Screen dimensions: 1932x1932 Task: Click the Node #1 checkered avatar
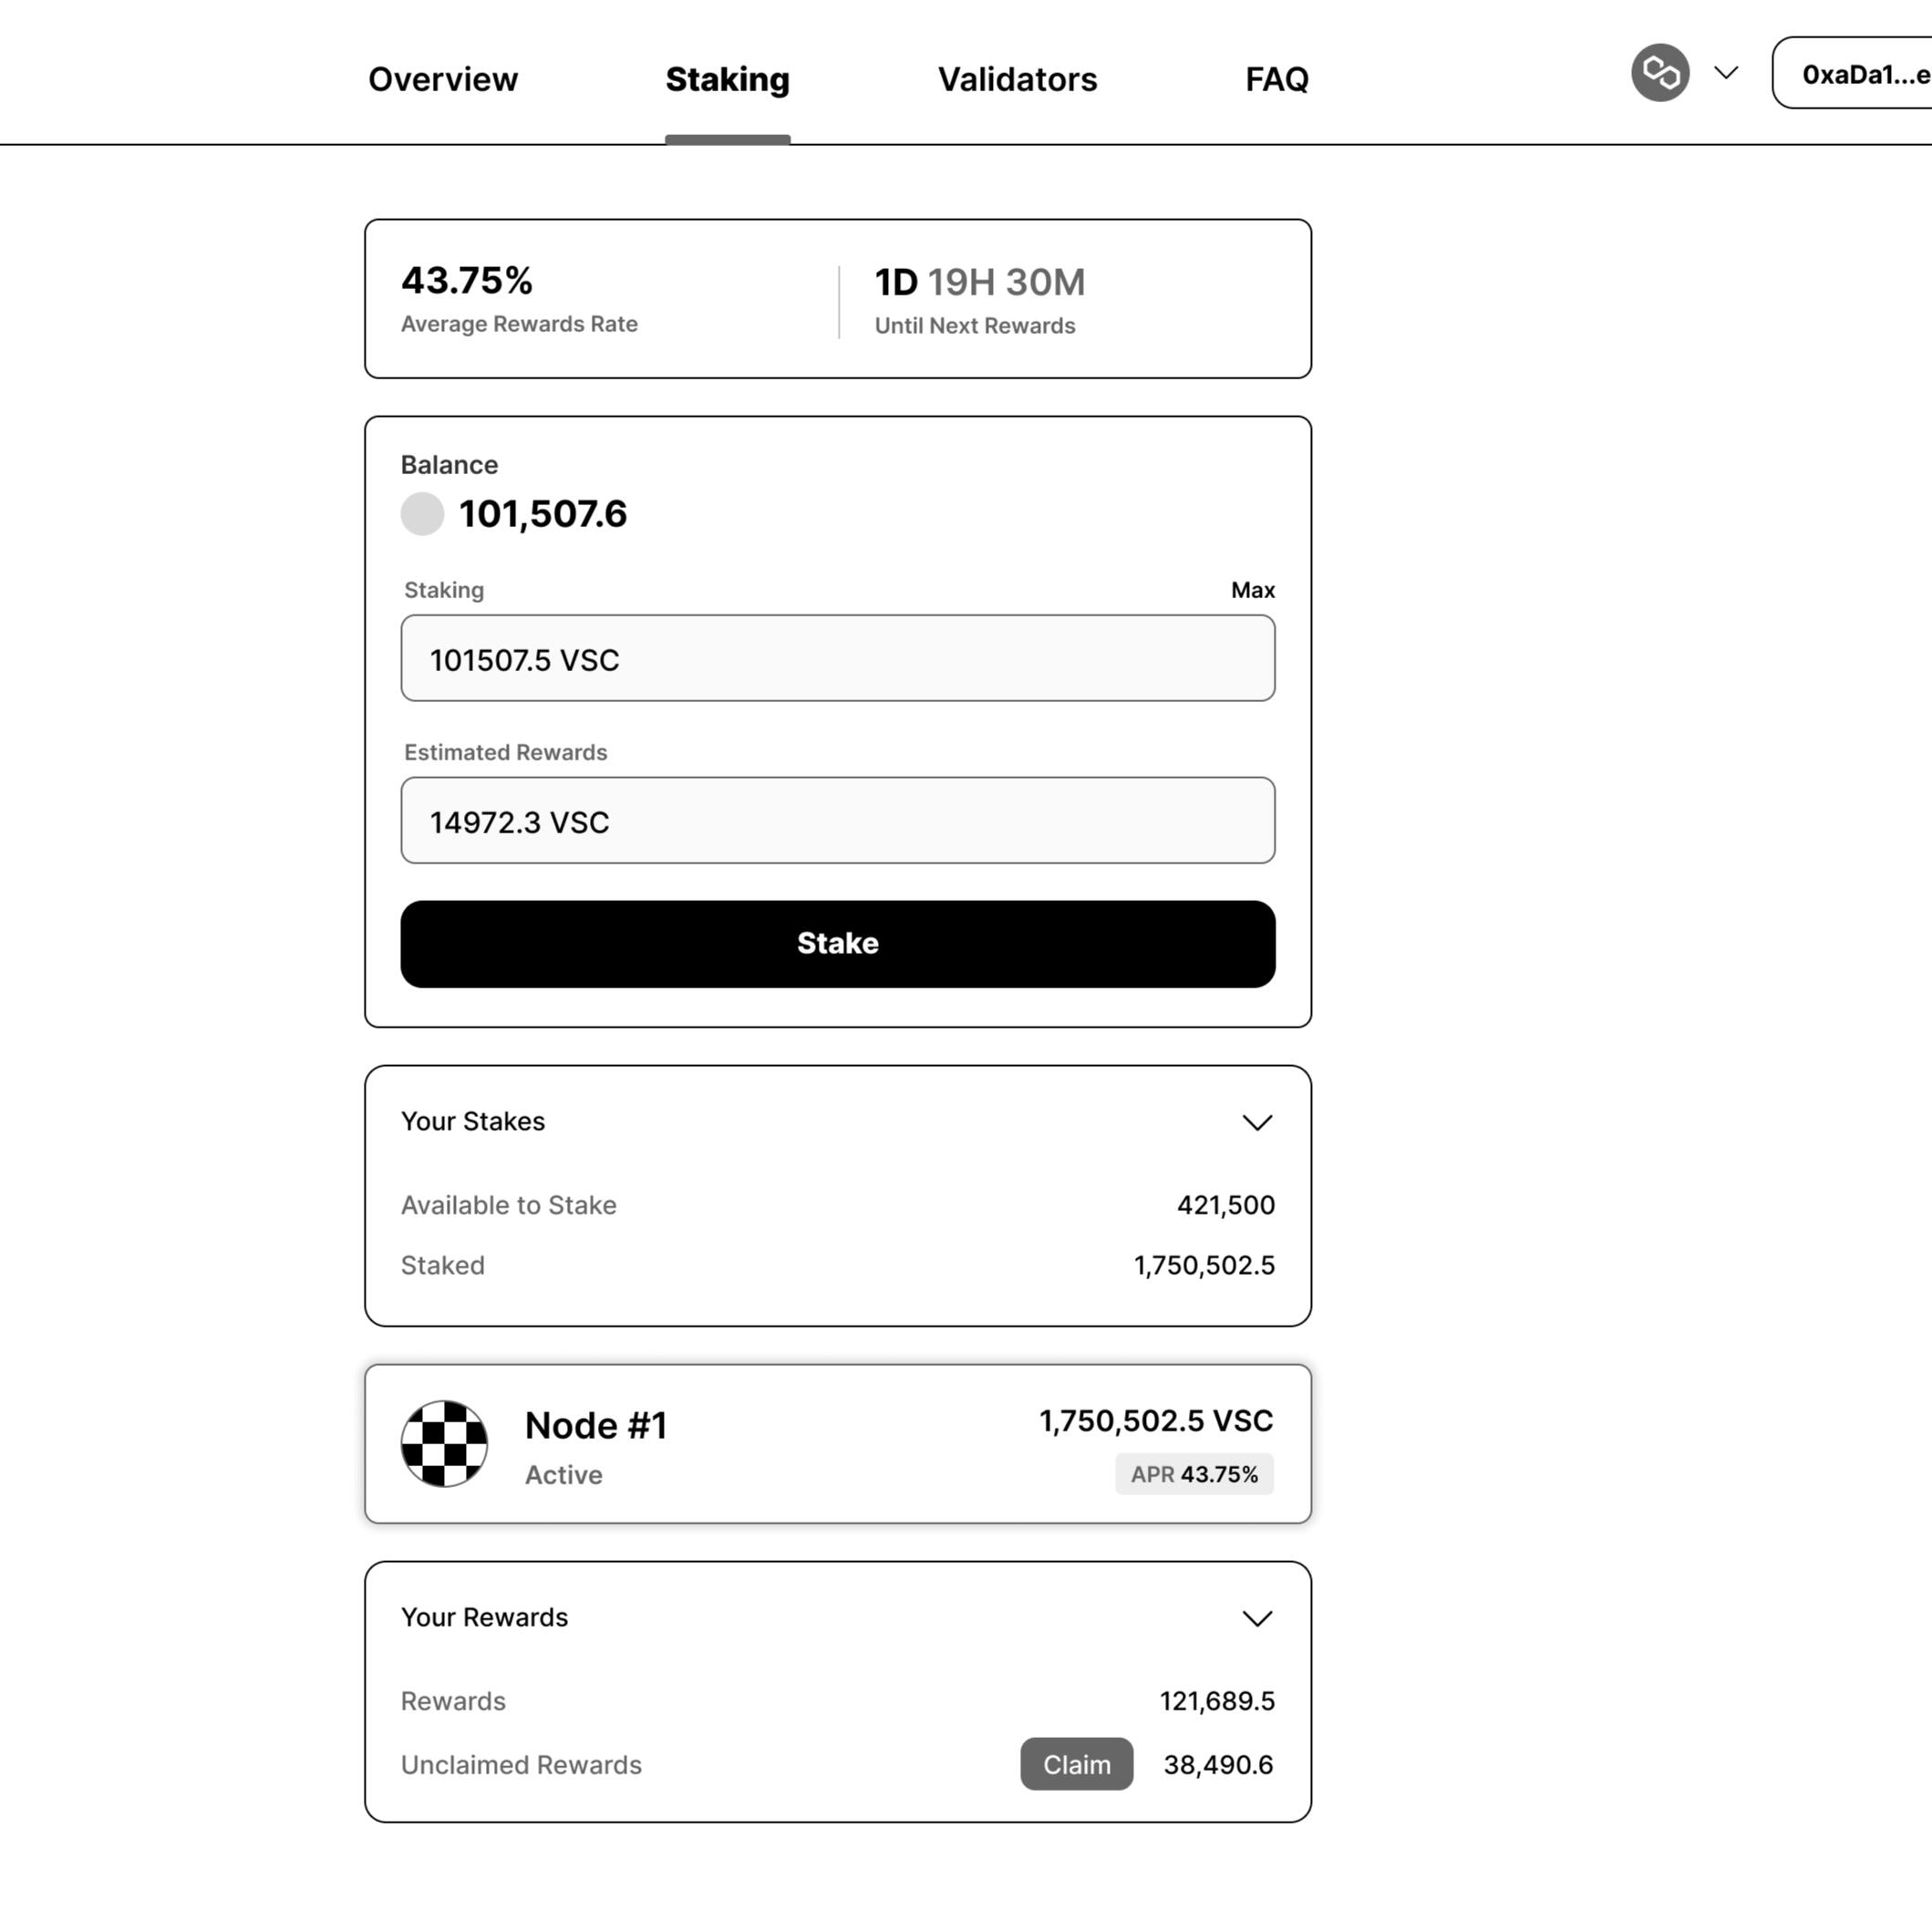[444, 1443]
